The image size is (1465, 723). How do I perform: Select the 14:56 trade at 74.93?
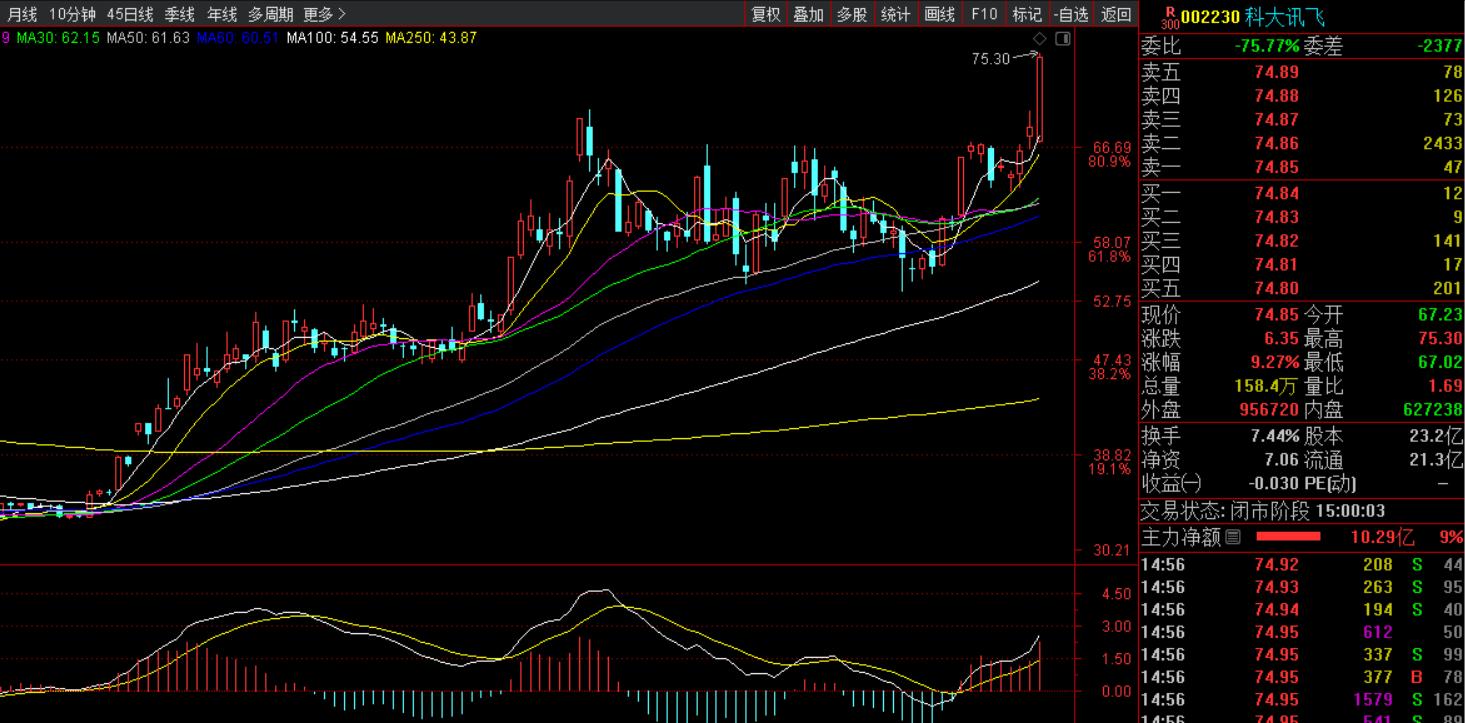click(1302, 587)
